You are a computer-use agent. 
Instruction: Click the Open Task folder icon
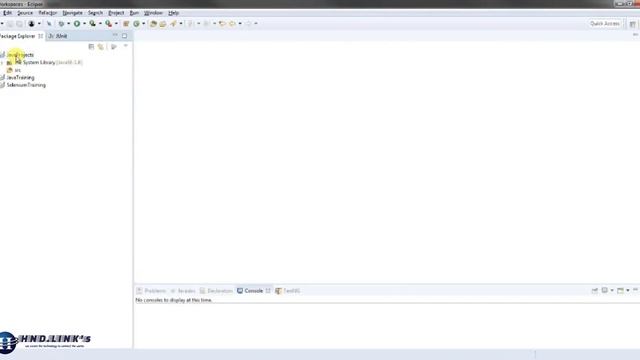click(x=163, y=24)
